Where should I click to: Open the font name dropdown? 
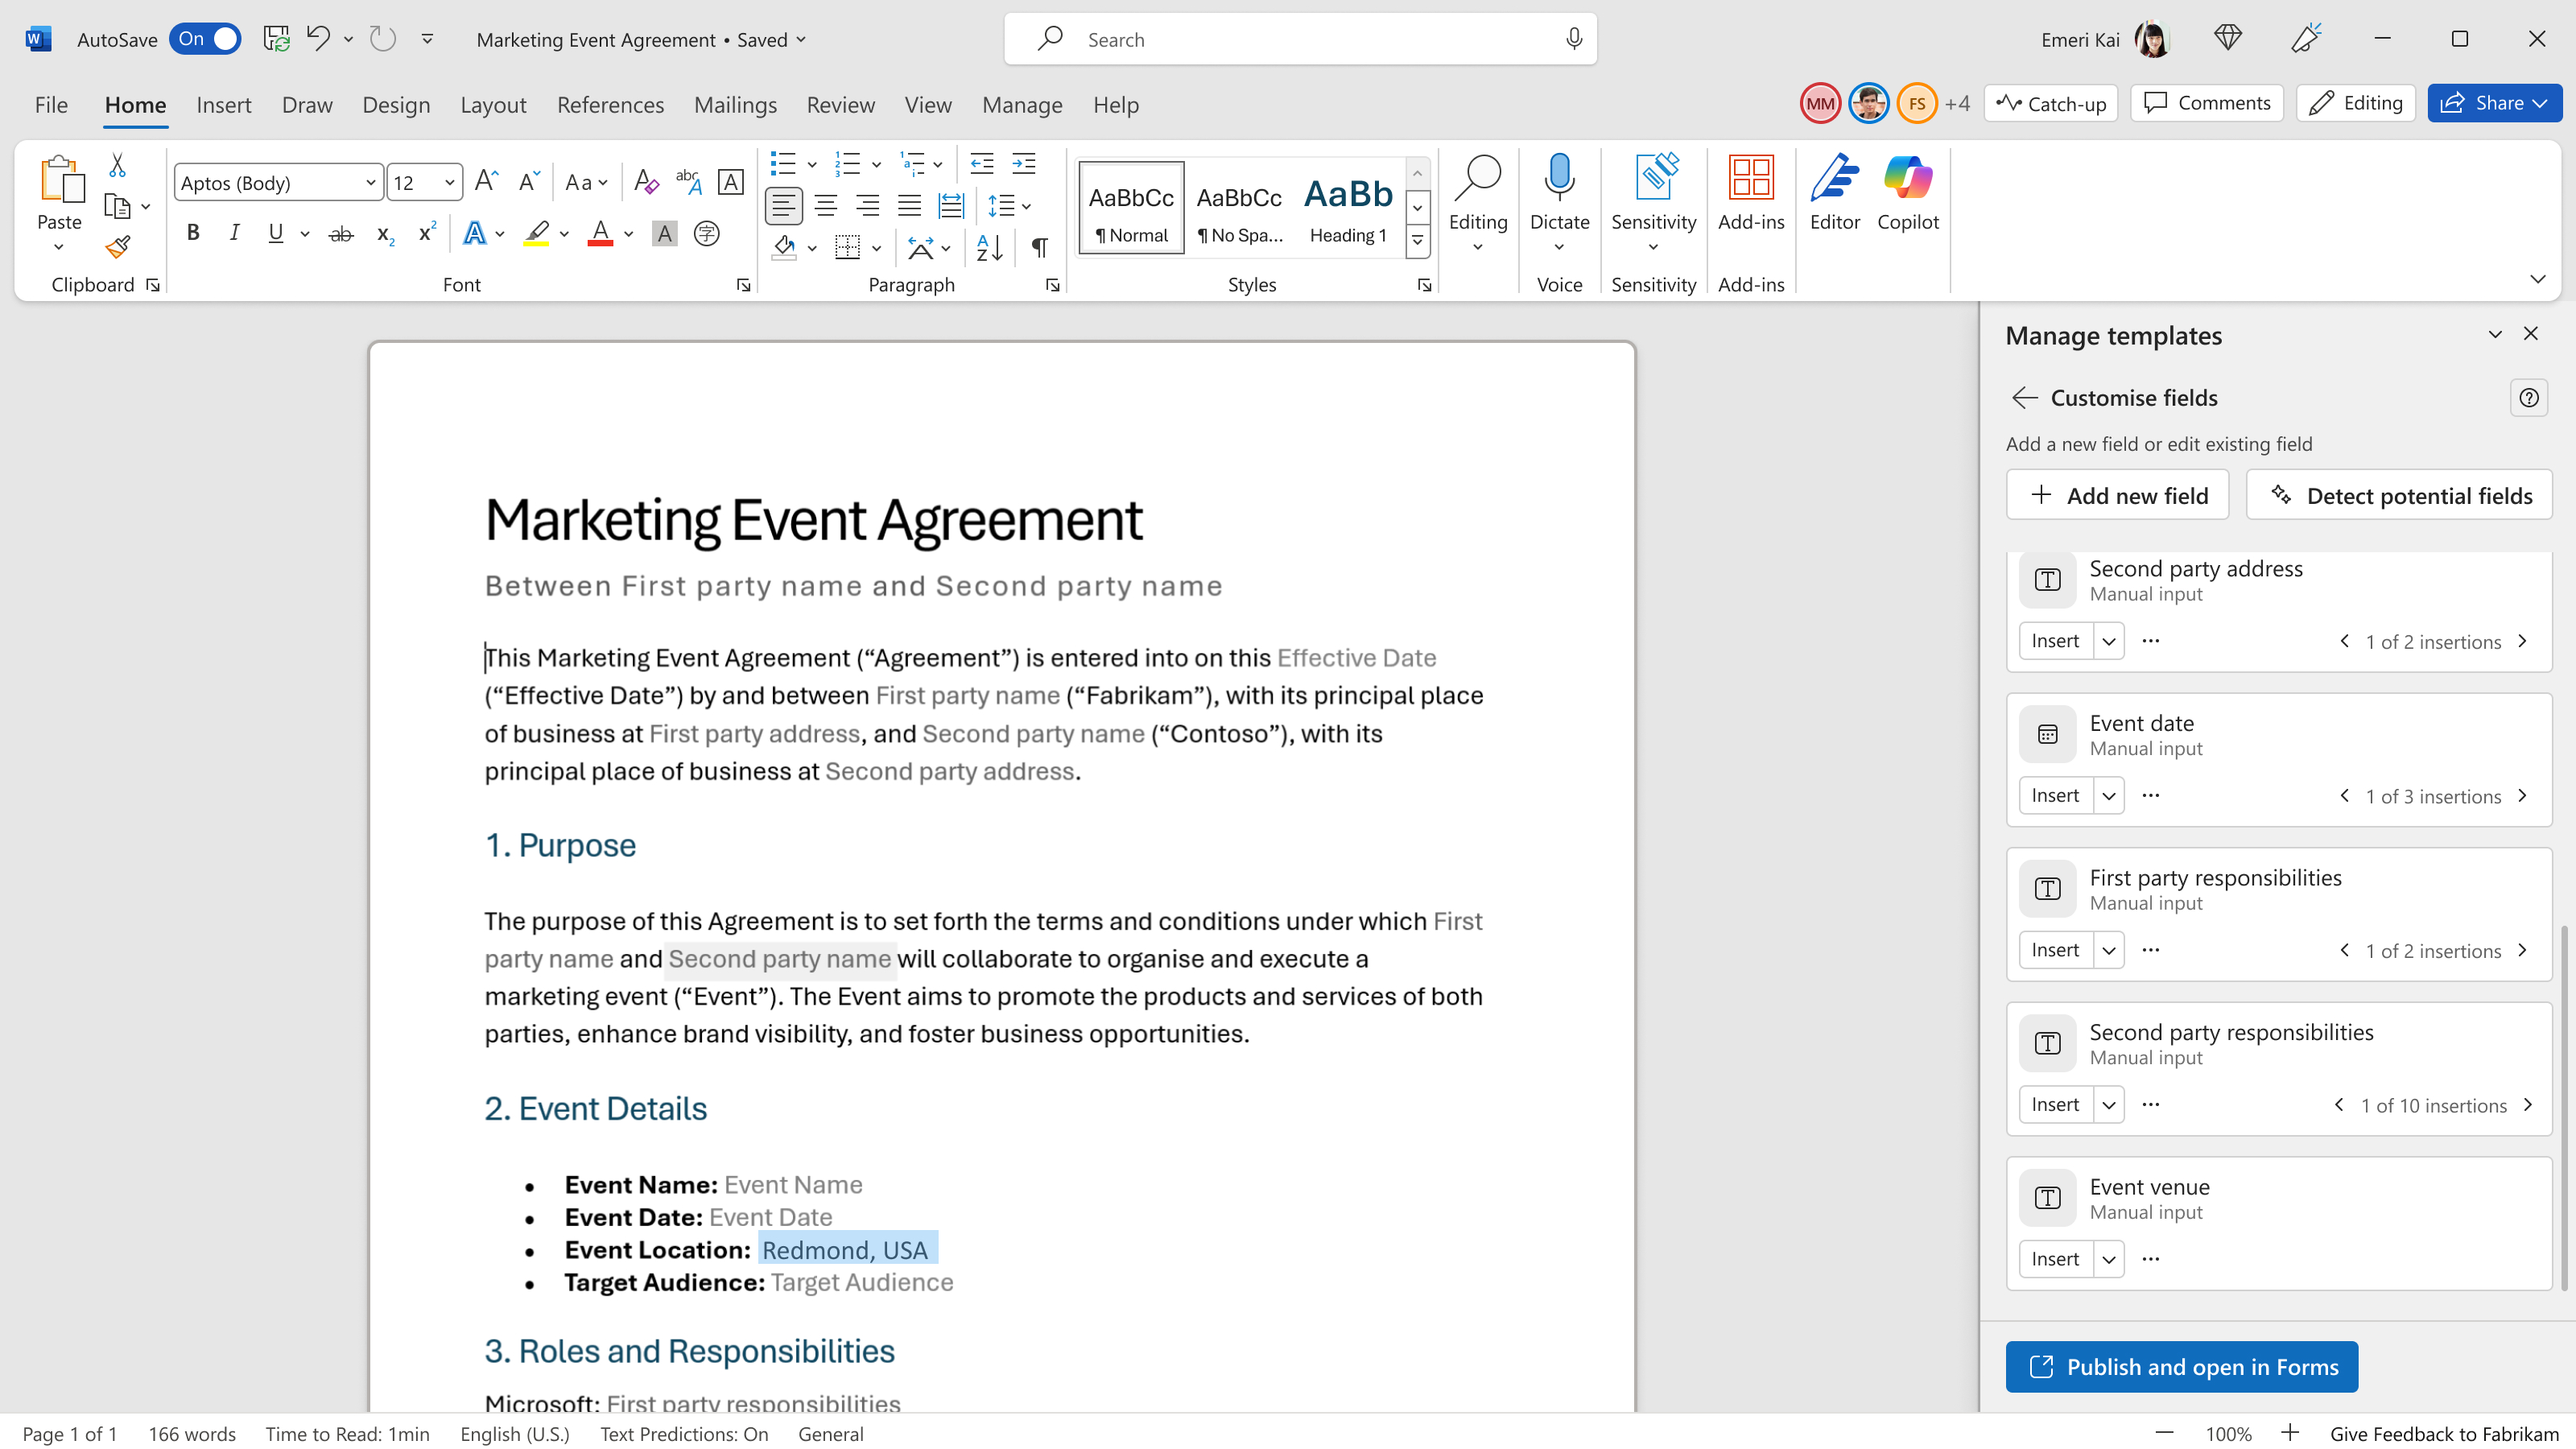(x=370, y=183)
